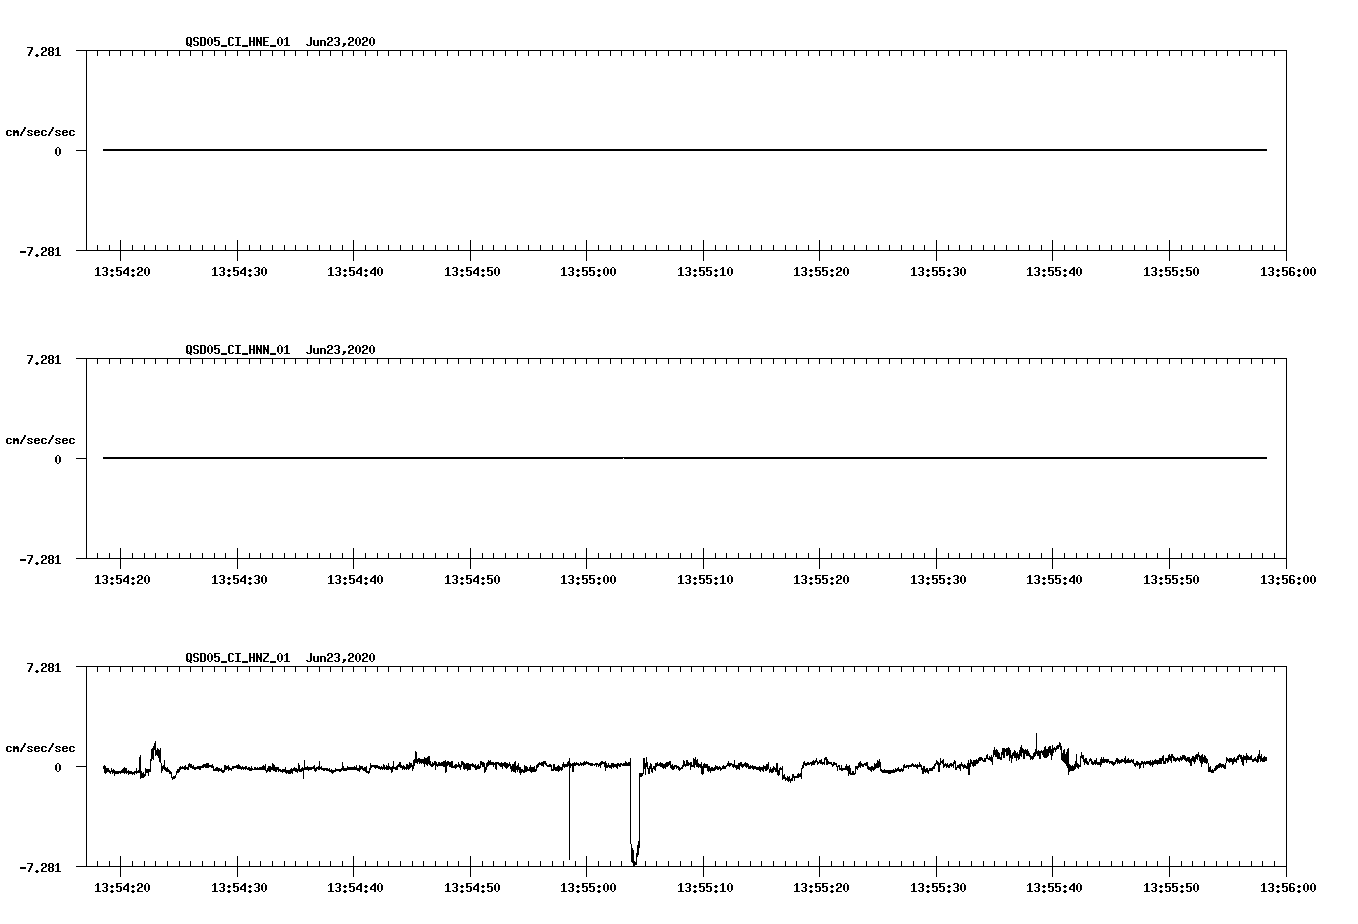
Task: Select the -7.281 lower limit on HNZ plot
Action: click(39, 867)
